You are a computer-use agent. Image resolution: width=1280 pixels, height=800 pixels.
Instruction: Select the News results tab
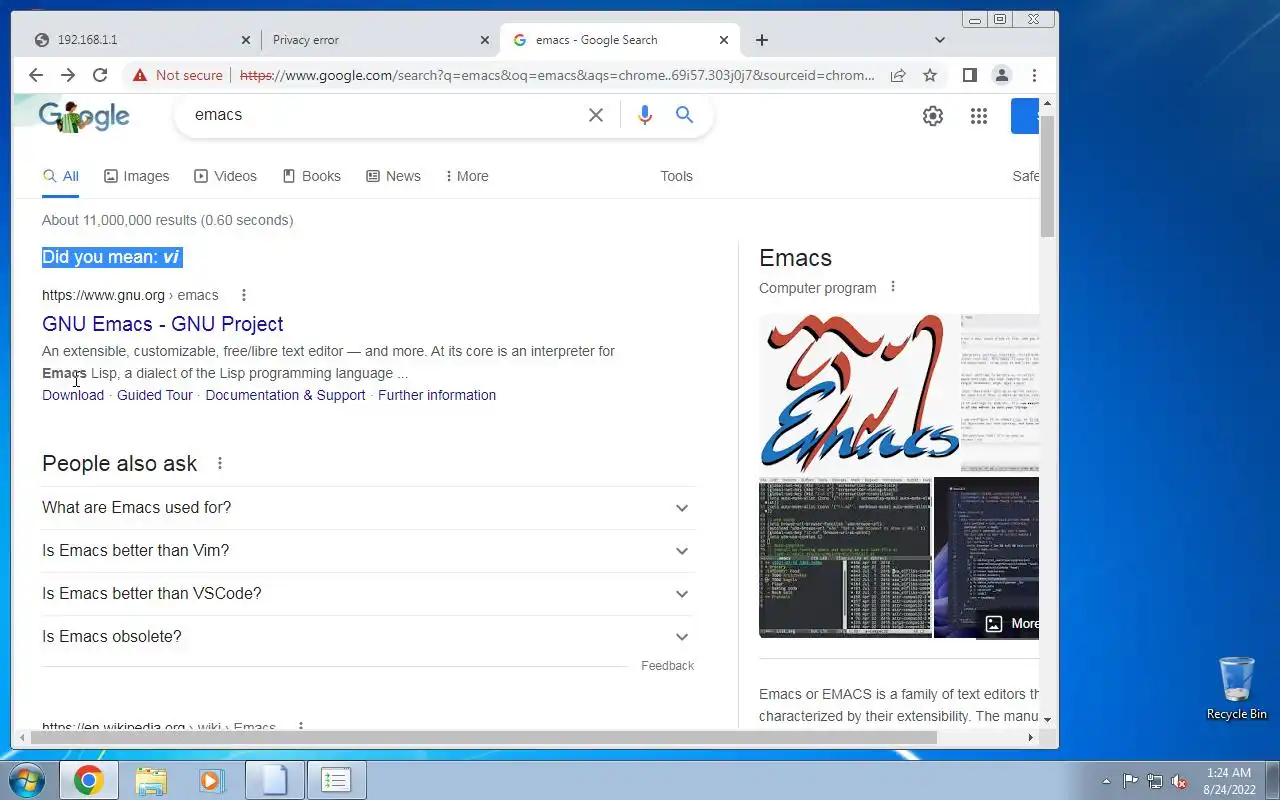click(x=393, y=176)
